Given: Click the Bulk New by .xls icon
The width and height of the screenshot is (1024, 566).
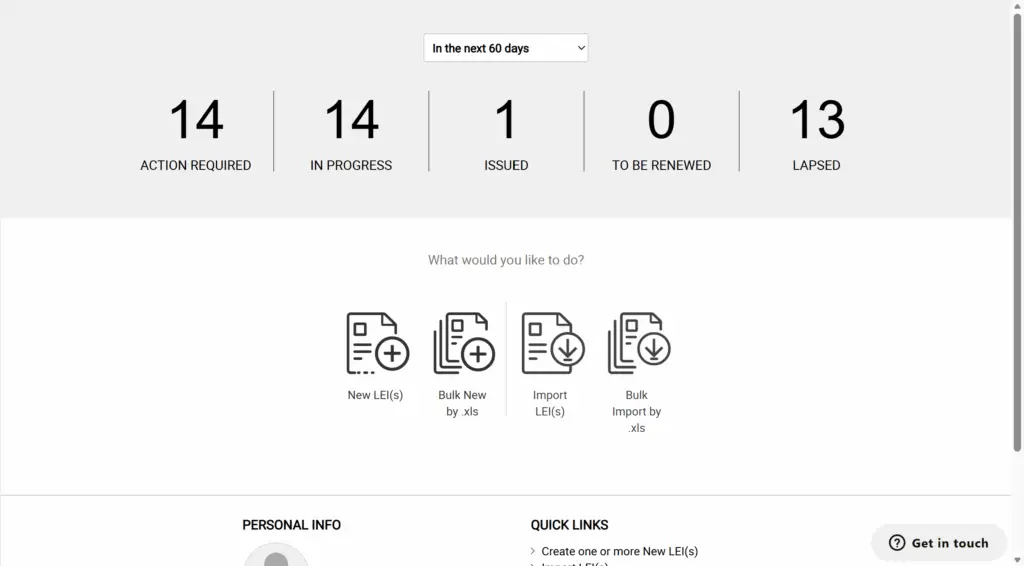Looking at the screenshot, I should coord(464,343).
